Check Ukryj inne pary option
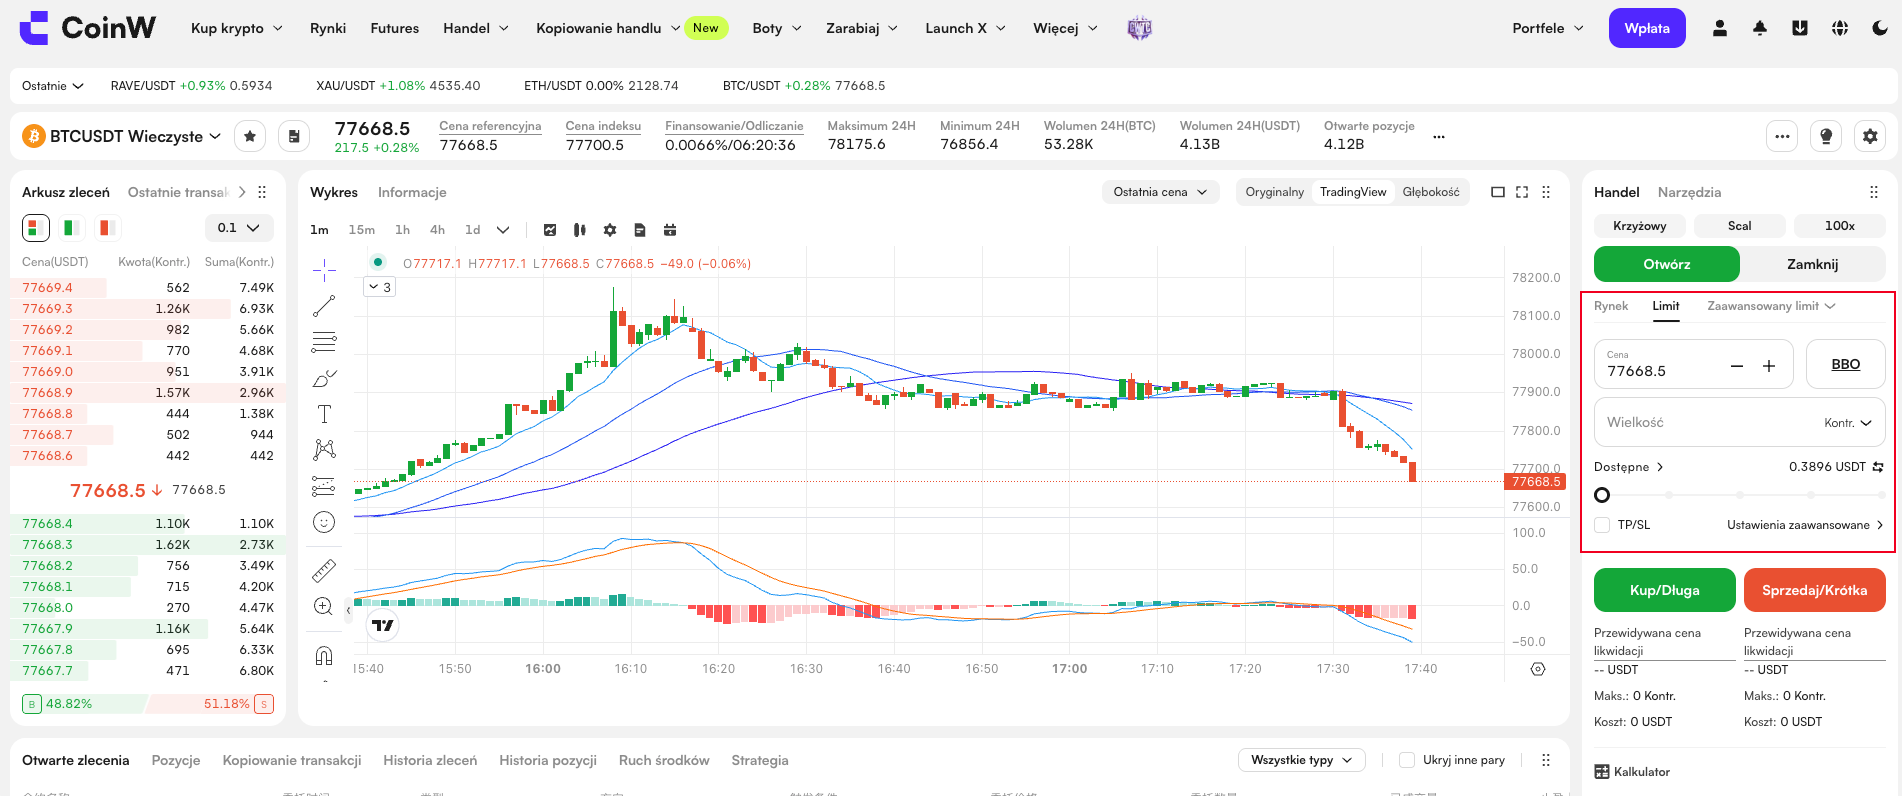 click(1407, 760)
